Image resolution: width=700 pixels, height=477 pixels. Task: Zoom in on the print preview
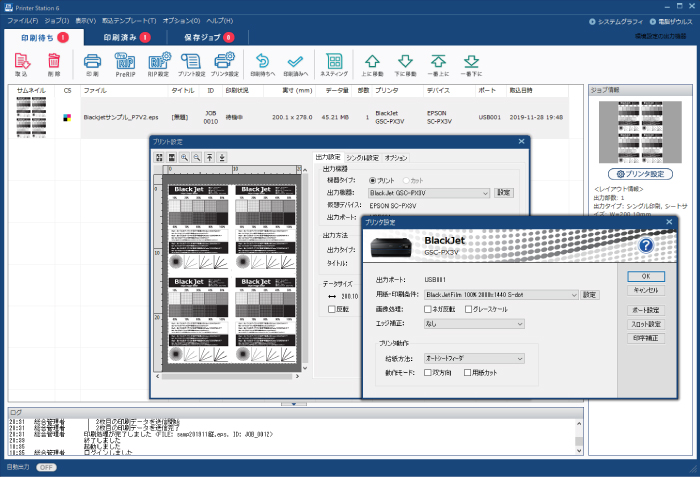pyautogui.click(x=184, y=157)
